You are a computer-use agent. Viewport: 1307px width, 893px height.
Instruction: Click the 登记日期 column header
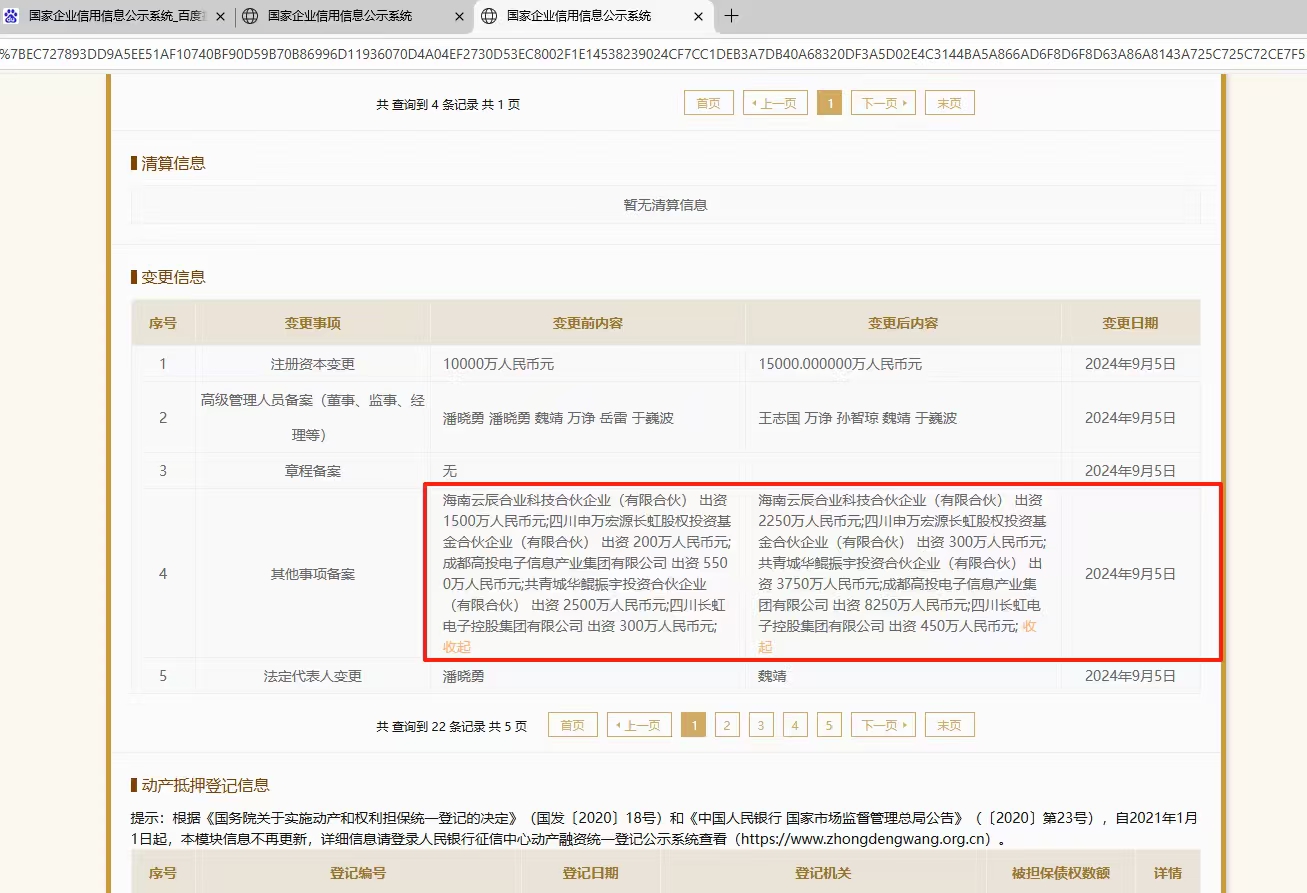pyautogui.click(x=590, y=873)
